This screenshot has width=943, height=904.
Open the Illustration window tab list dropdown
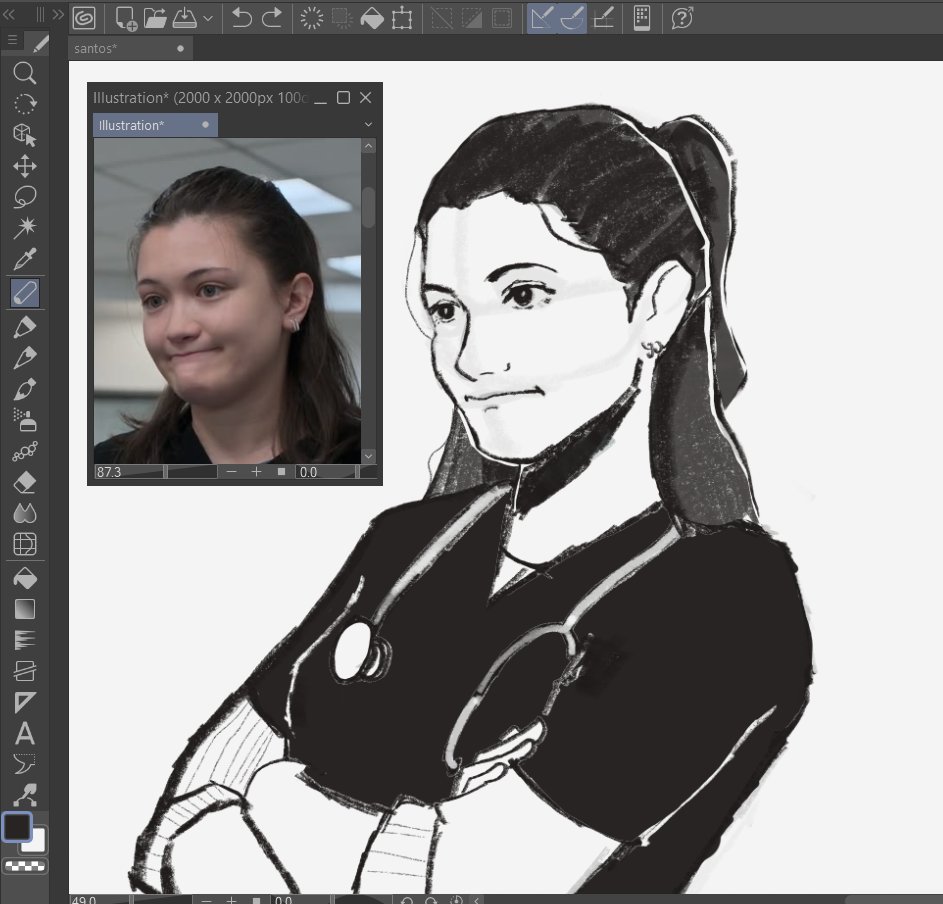pos(368,125)
